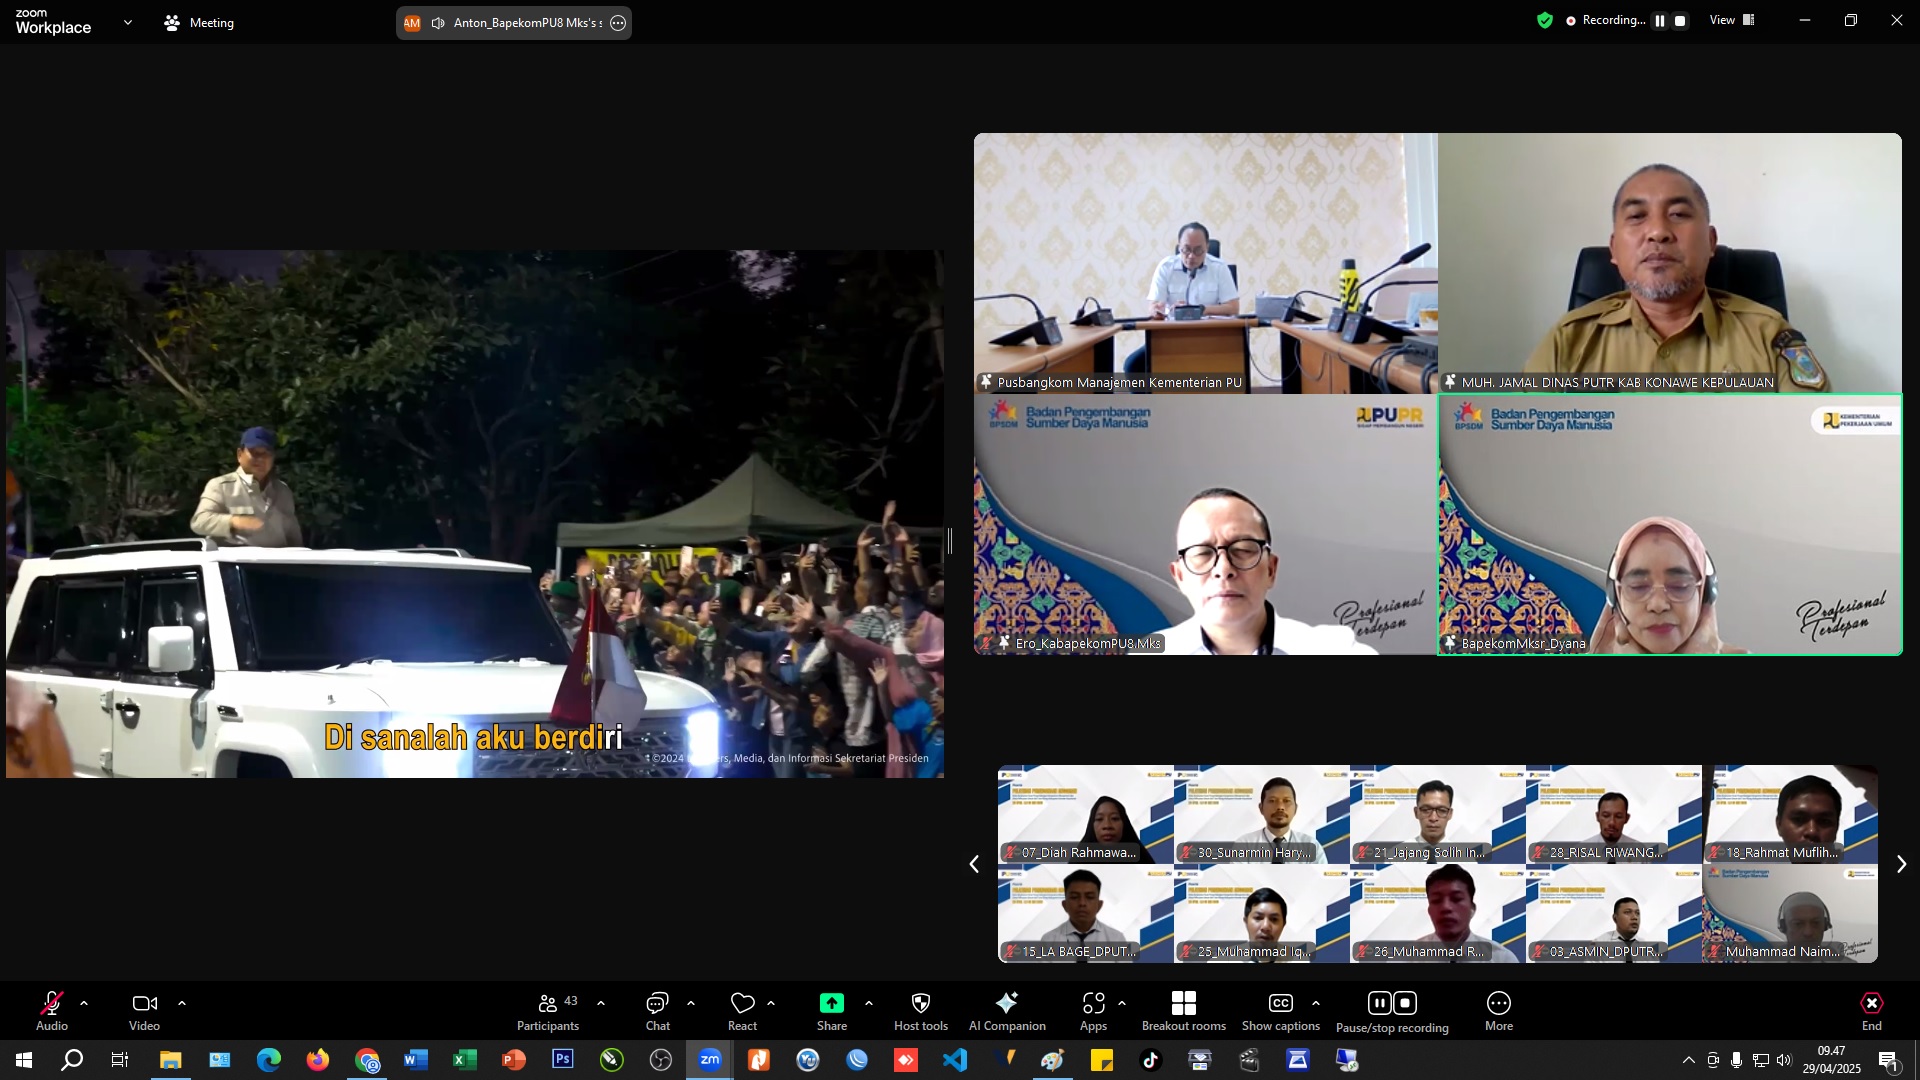Open Firefox from taskbar
The image size is (1920, 1080).
click(318, 1060)
